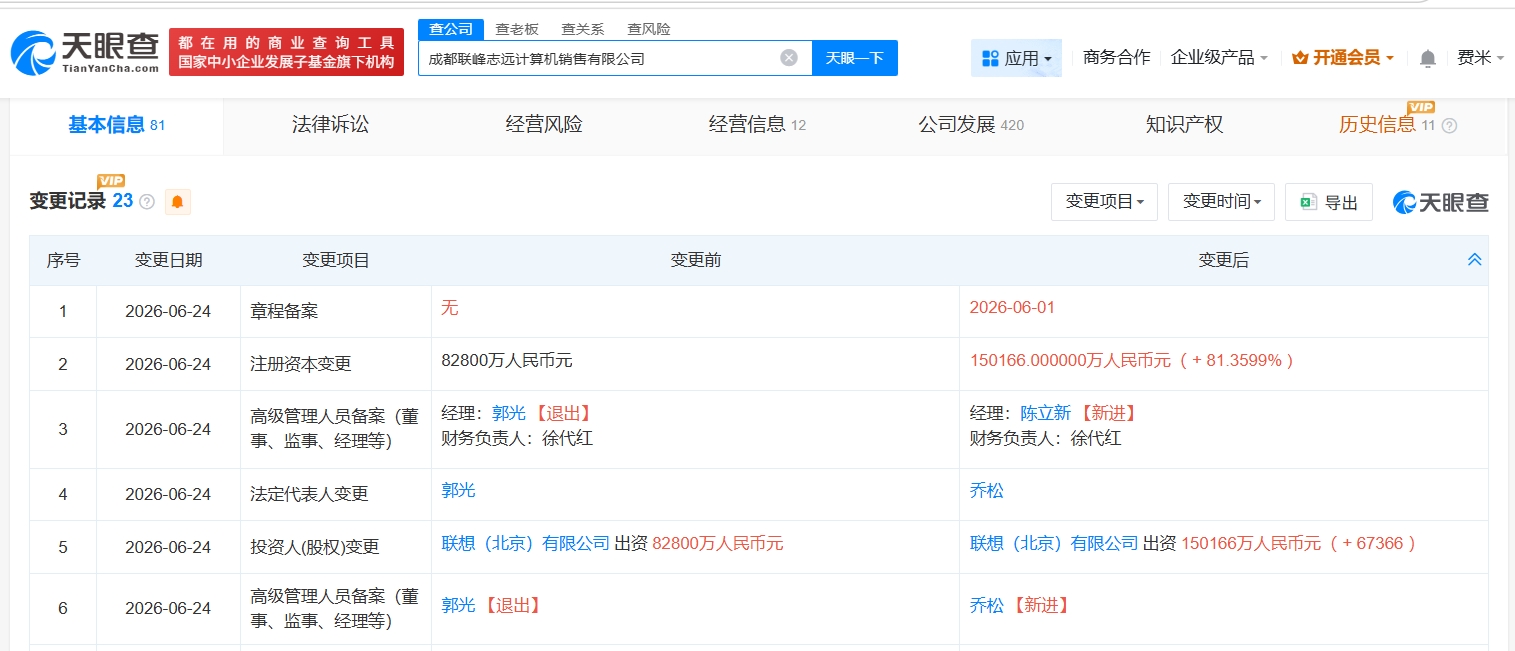
Task: Open the 变更时间 filter dropdown
Action: coord(1221,202)
